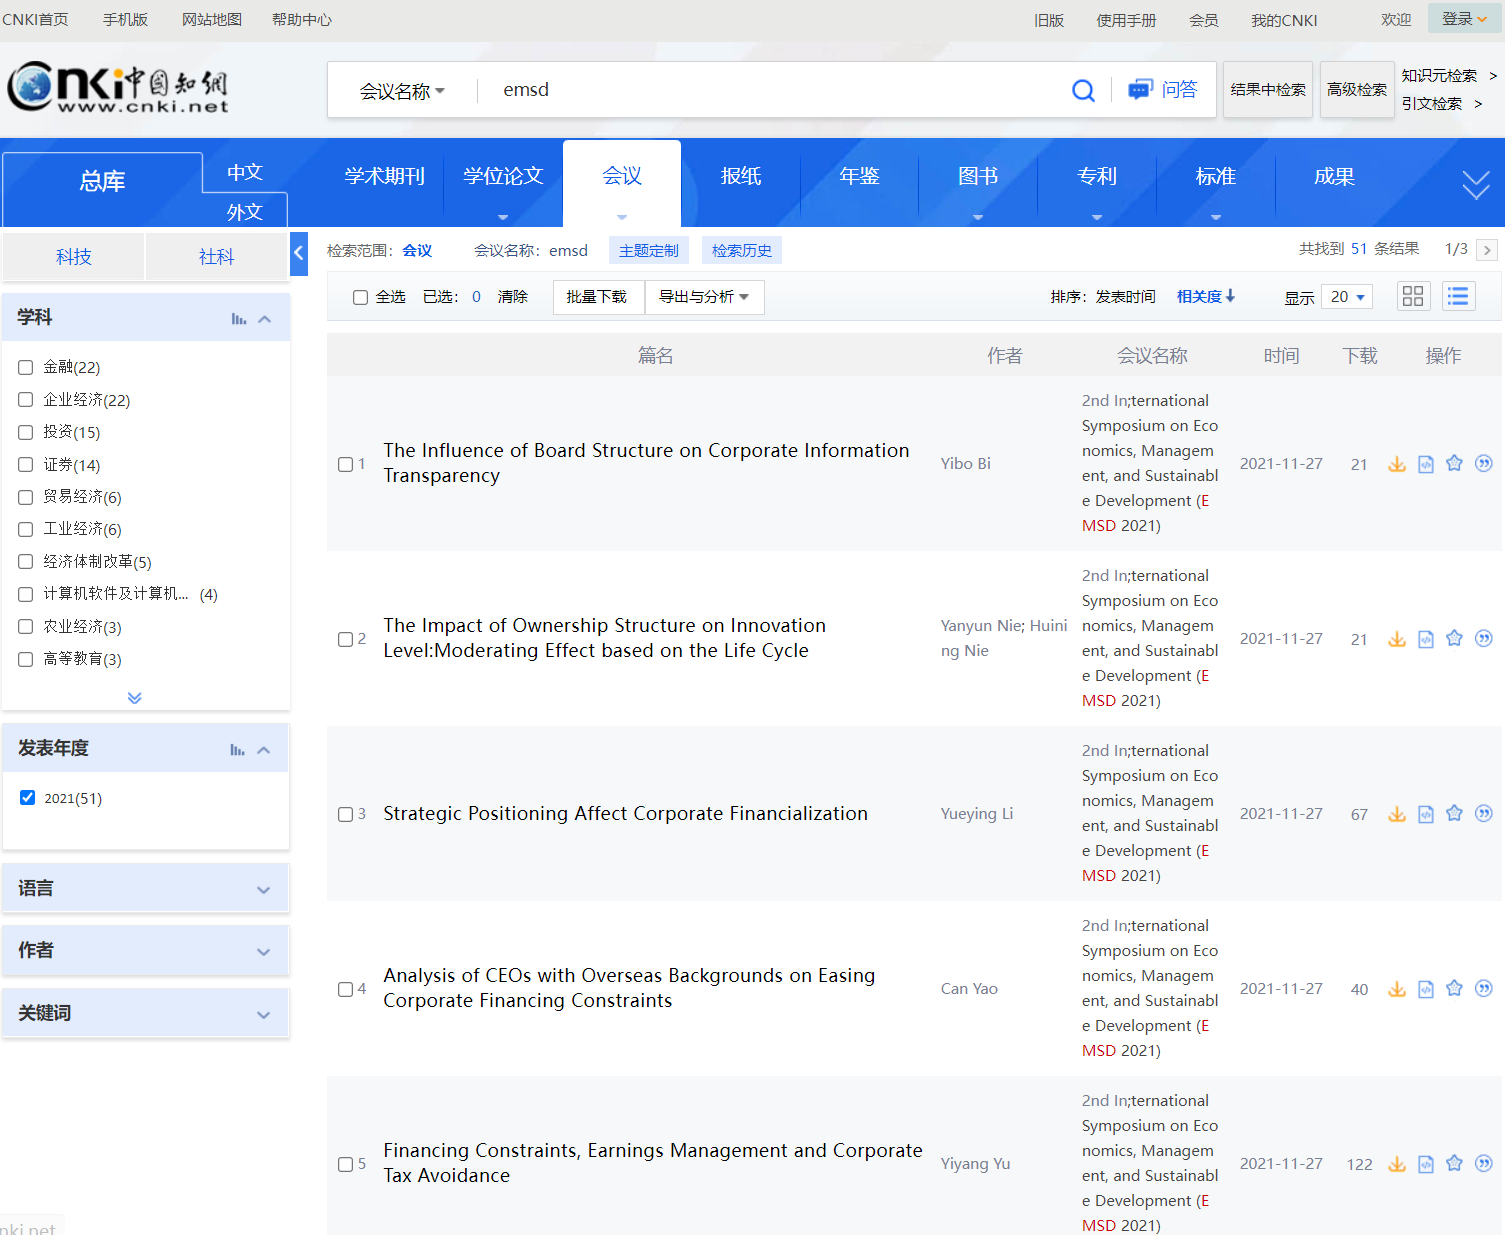Go to next results page arrow
Viewport: 1505px width, 1235px height.
pos(1487,250)
